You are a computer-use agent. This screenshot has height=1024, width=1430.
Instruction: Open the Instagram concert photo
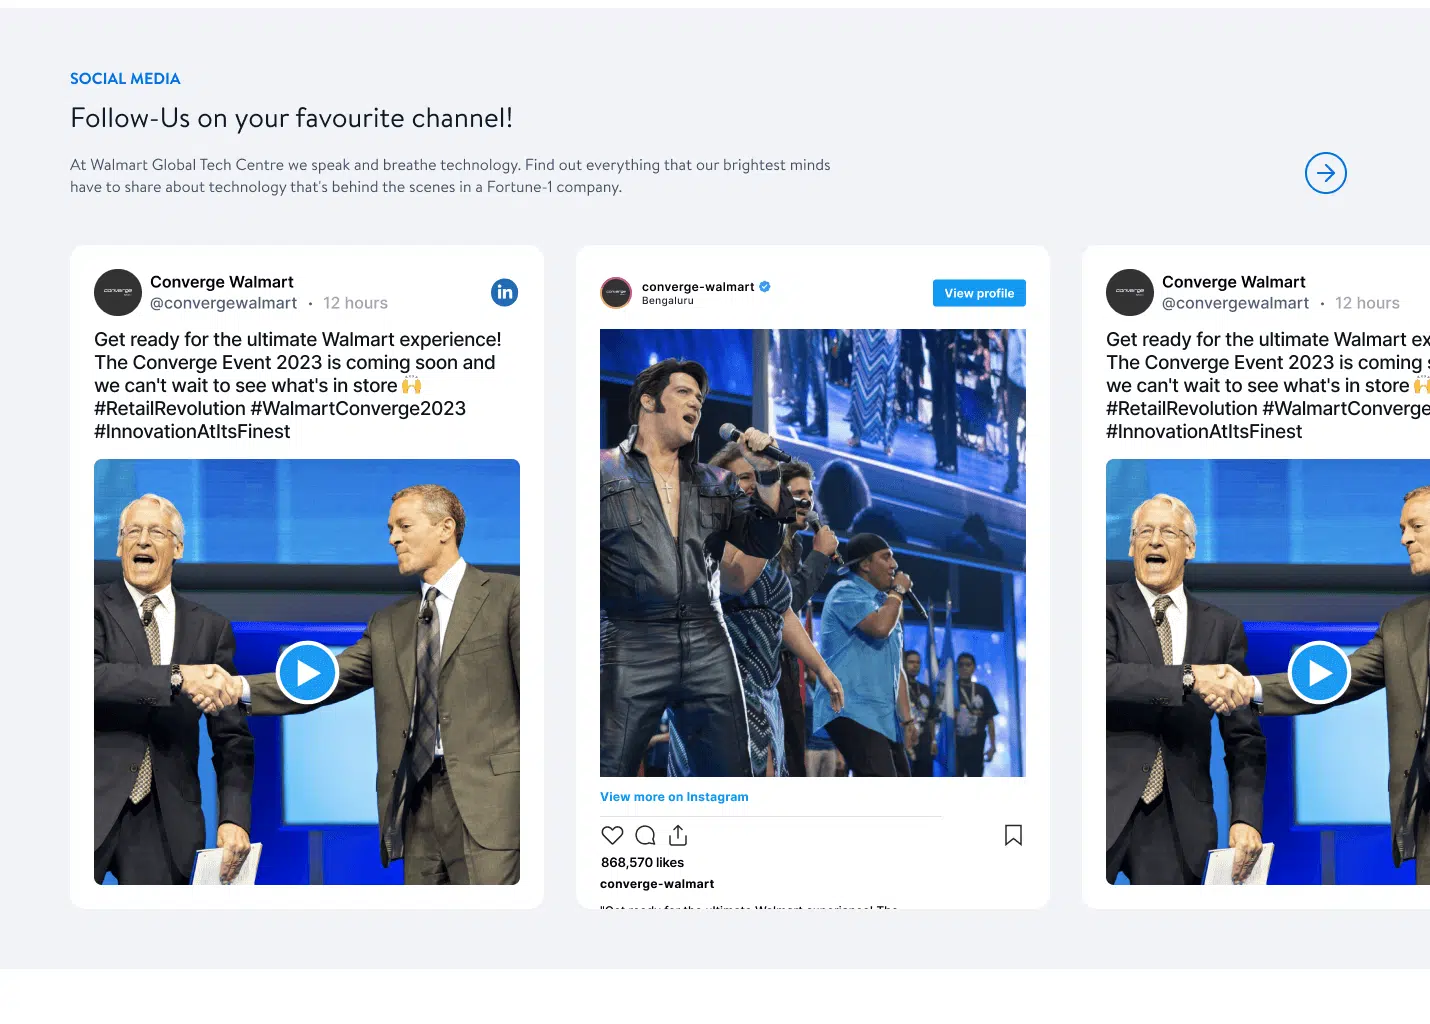(x=812, y=552)
